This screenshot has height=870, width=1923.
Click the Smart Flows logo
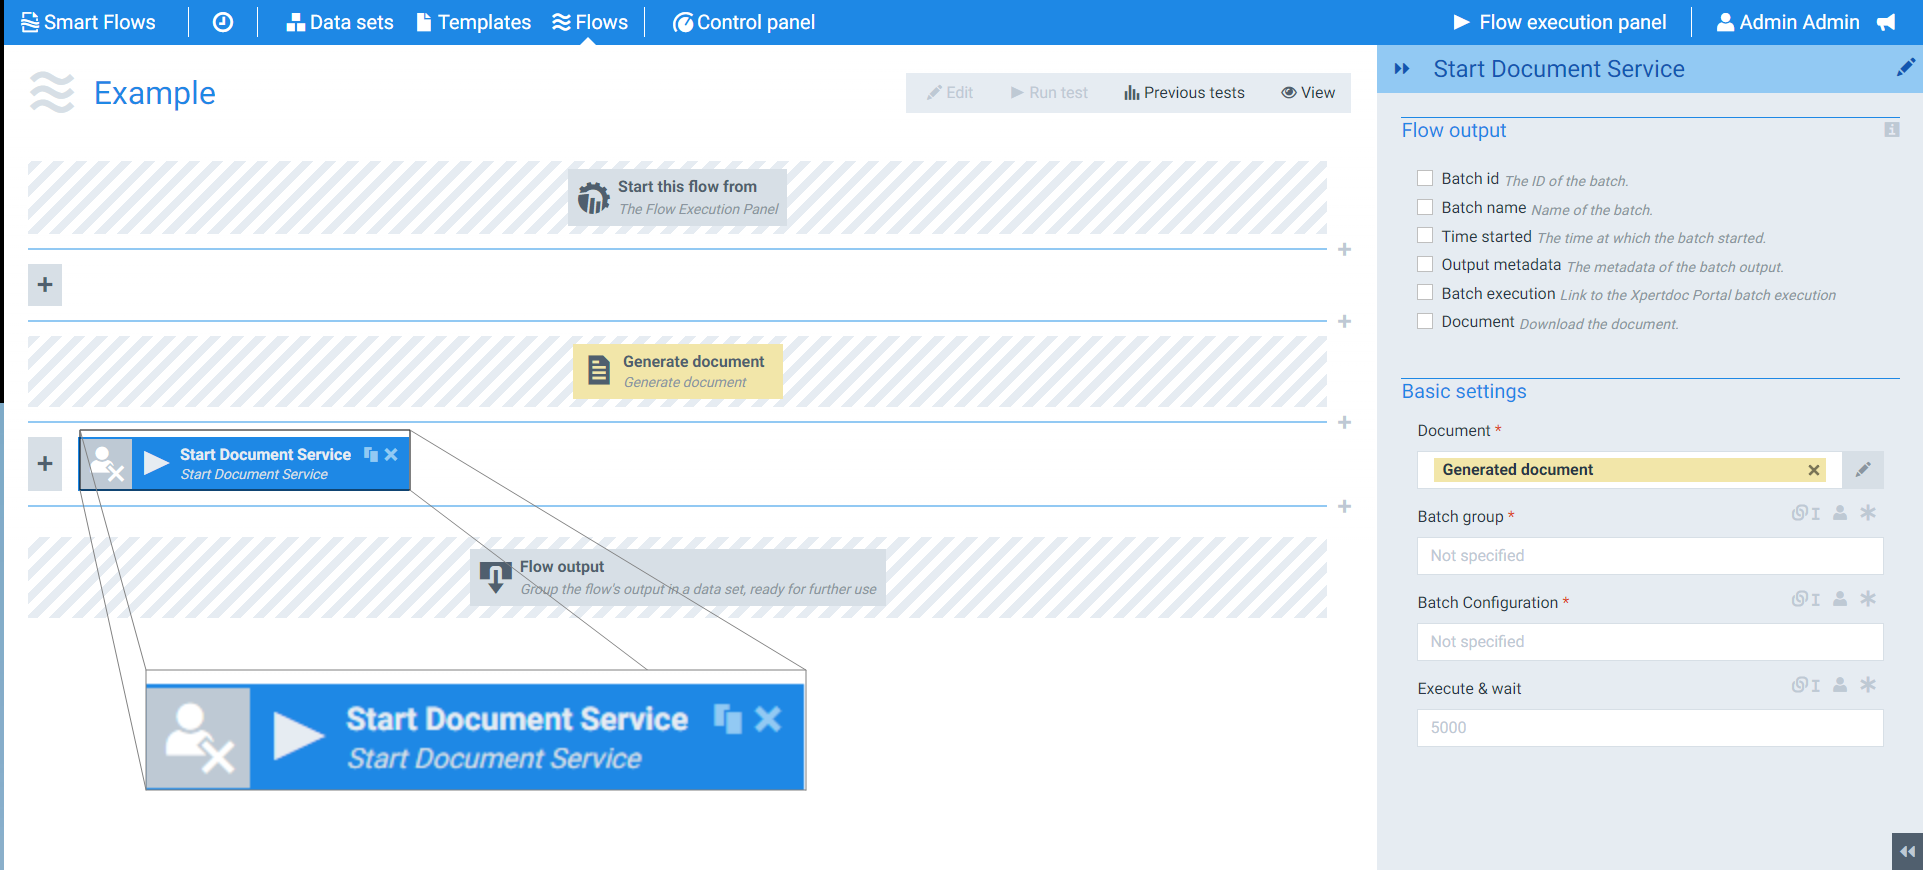point(88,22)
